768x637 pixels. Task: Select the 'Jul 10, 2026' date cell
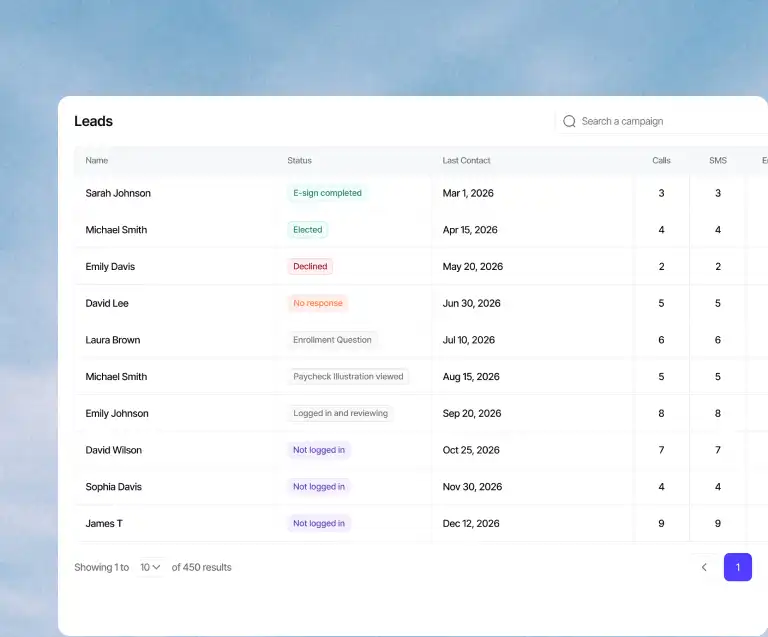[x=469, y=340]
